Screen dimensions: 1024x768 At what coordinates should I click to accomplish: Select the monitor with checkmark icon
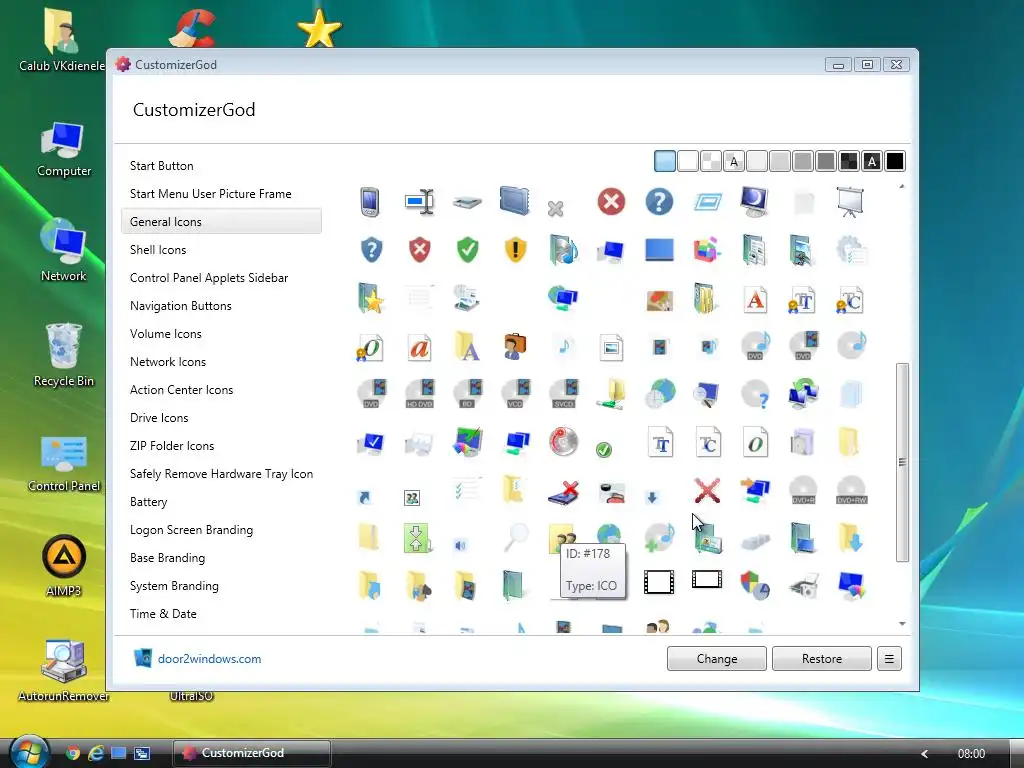click(371, 443)
